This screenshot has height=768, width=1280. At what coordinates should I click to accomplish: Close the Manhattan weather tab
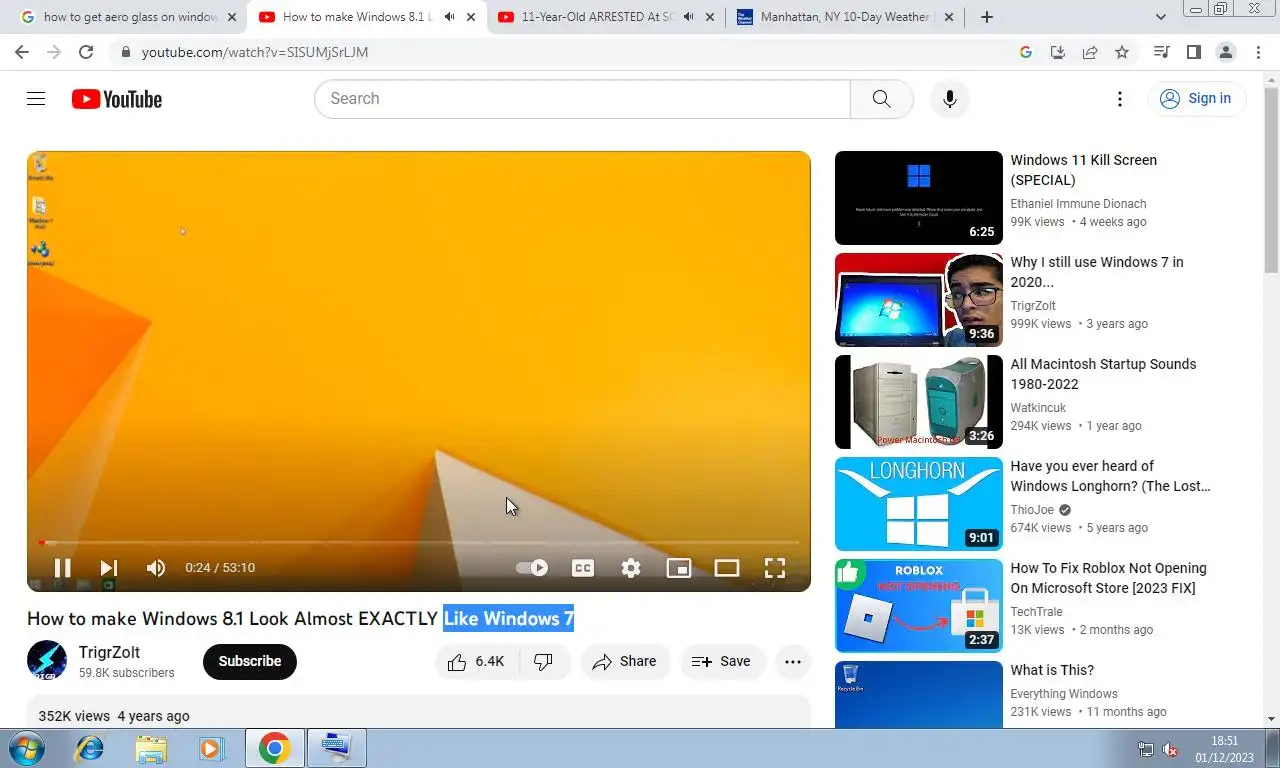(949, 17)
